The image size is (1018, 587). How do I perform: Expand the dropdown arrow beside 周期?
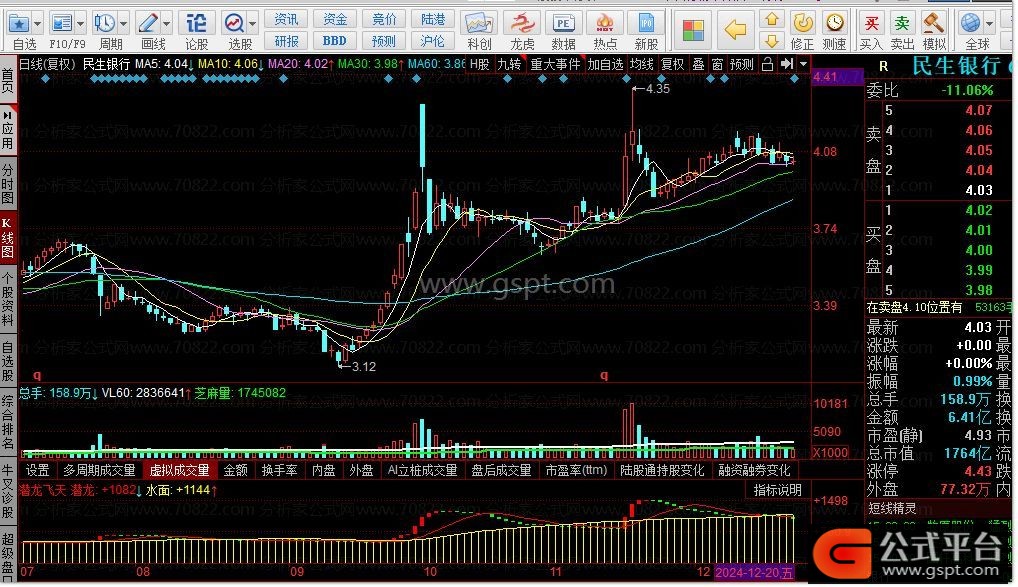pyautogui.click(x=123, y=25)
